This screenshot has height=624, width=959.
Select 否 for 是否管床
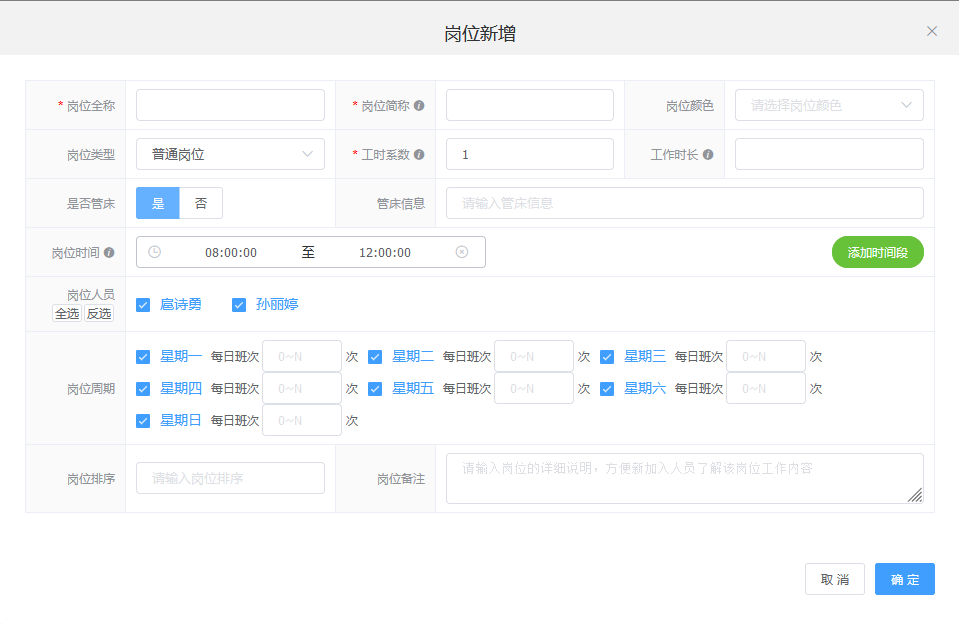[x=201, y=203]
